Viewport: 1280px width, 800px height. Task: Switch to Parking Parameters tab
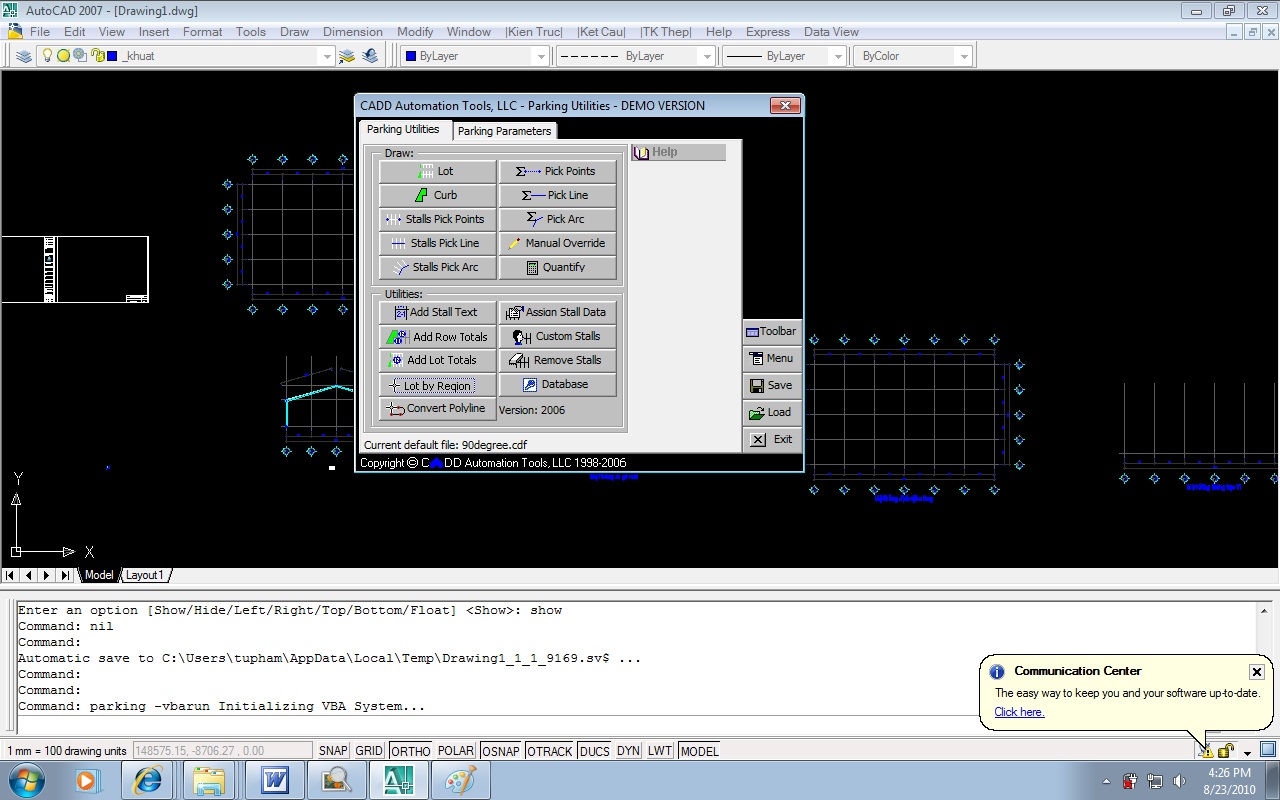tap(504, 131)
